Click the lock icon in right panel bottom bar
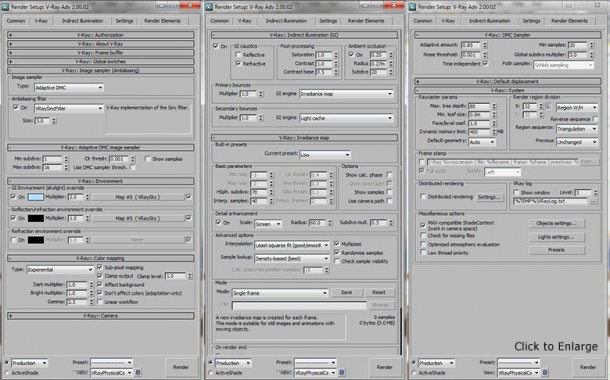 [x=545, y=373]
